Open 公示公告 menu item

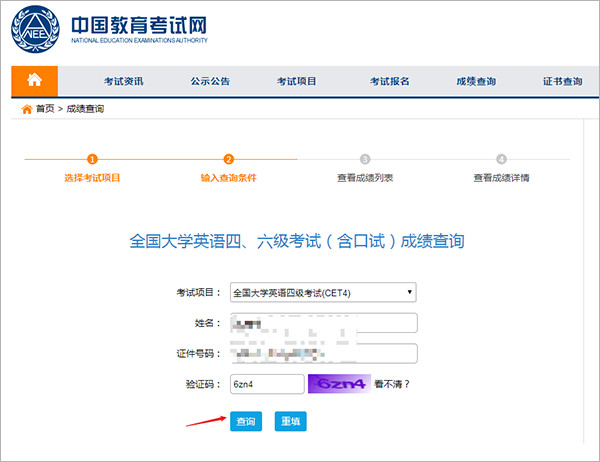click(210, 82)
